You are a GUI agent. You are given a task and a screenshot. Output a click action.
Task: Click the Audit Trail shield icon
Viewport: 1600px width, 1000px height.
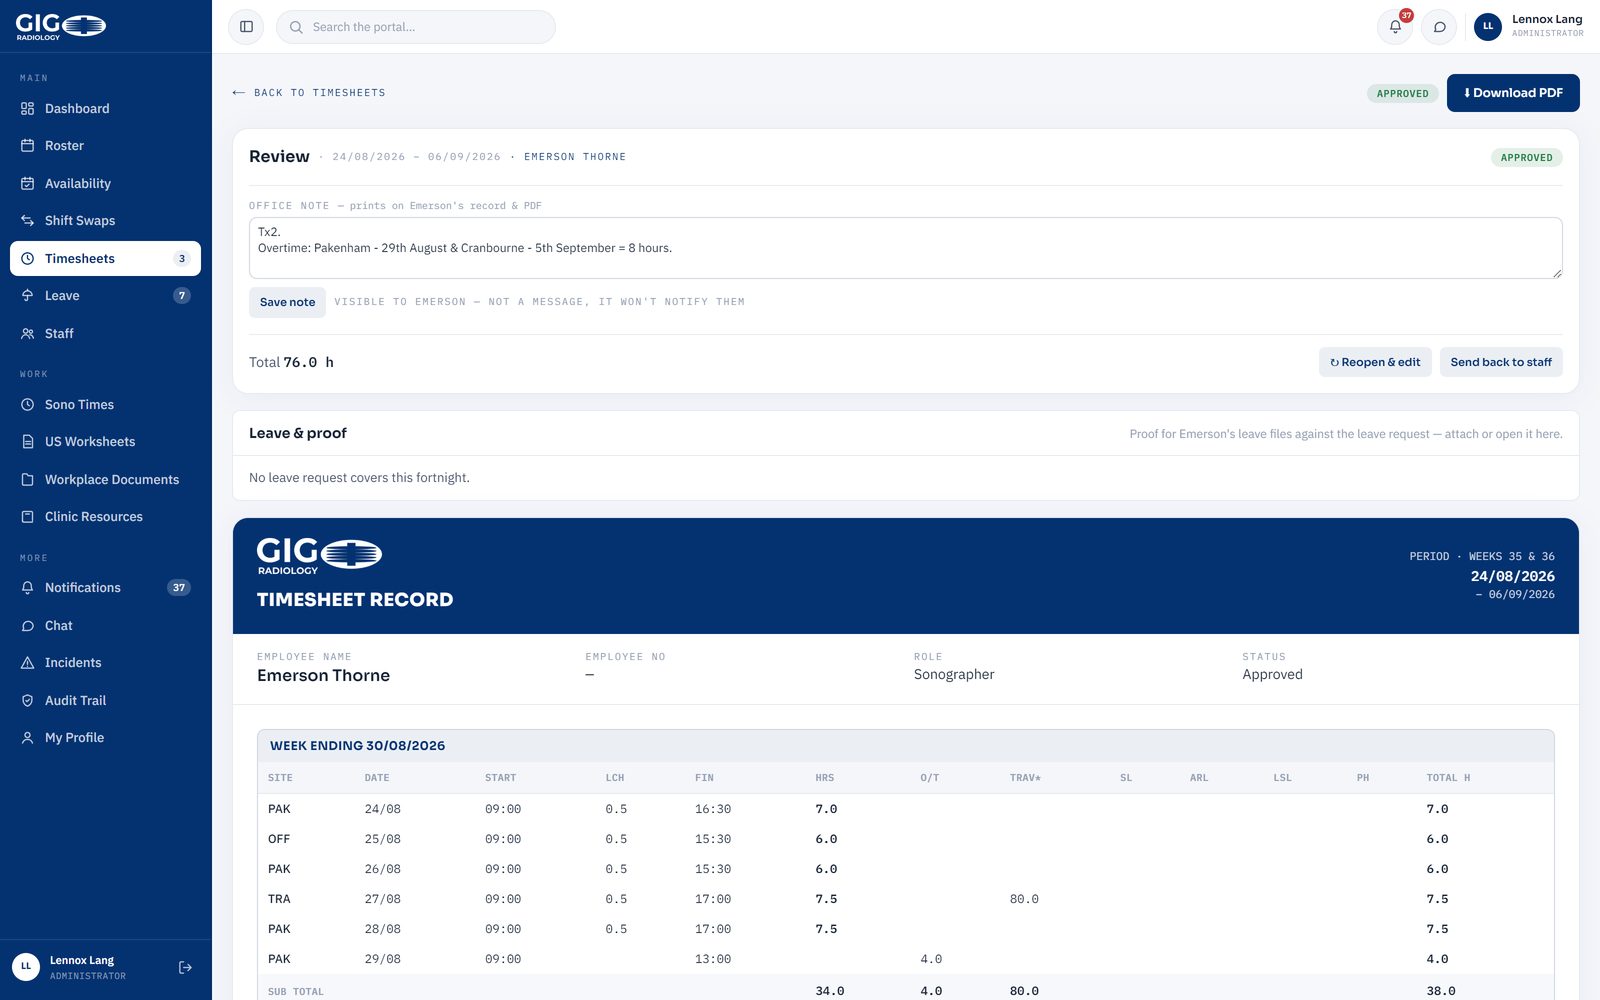pyautogui.click(x=28, y=700)
